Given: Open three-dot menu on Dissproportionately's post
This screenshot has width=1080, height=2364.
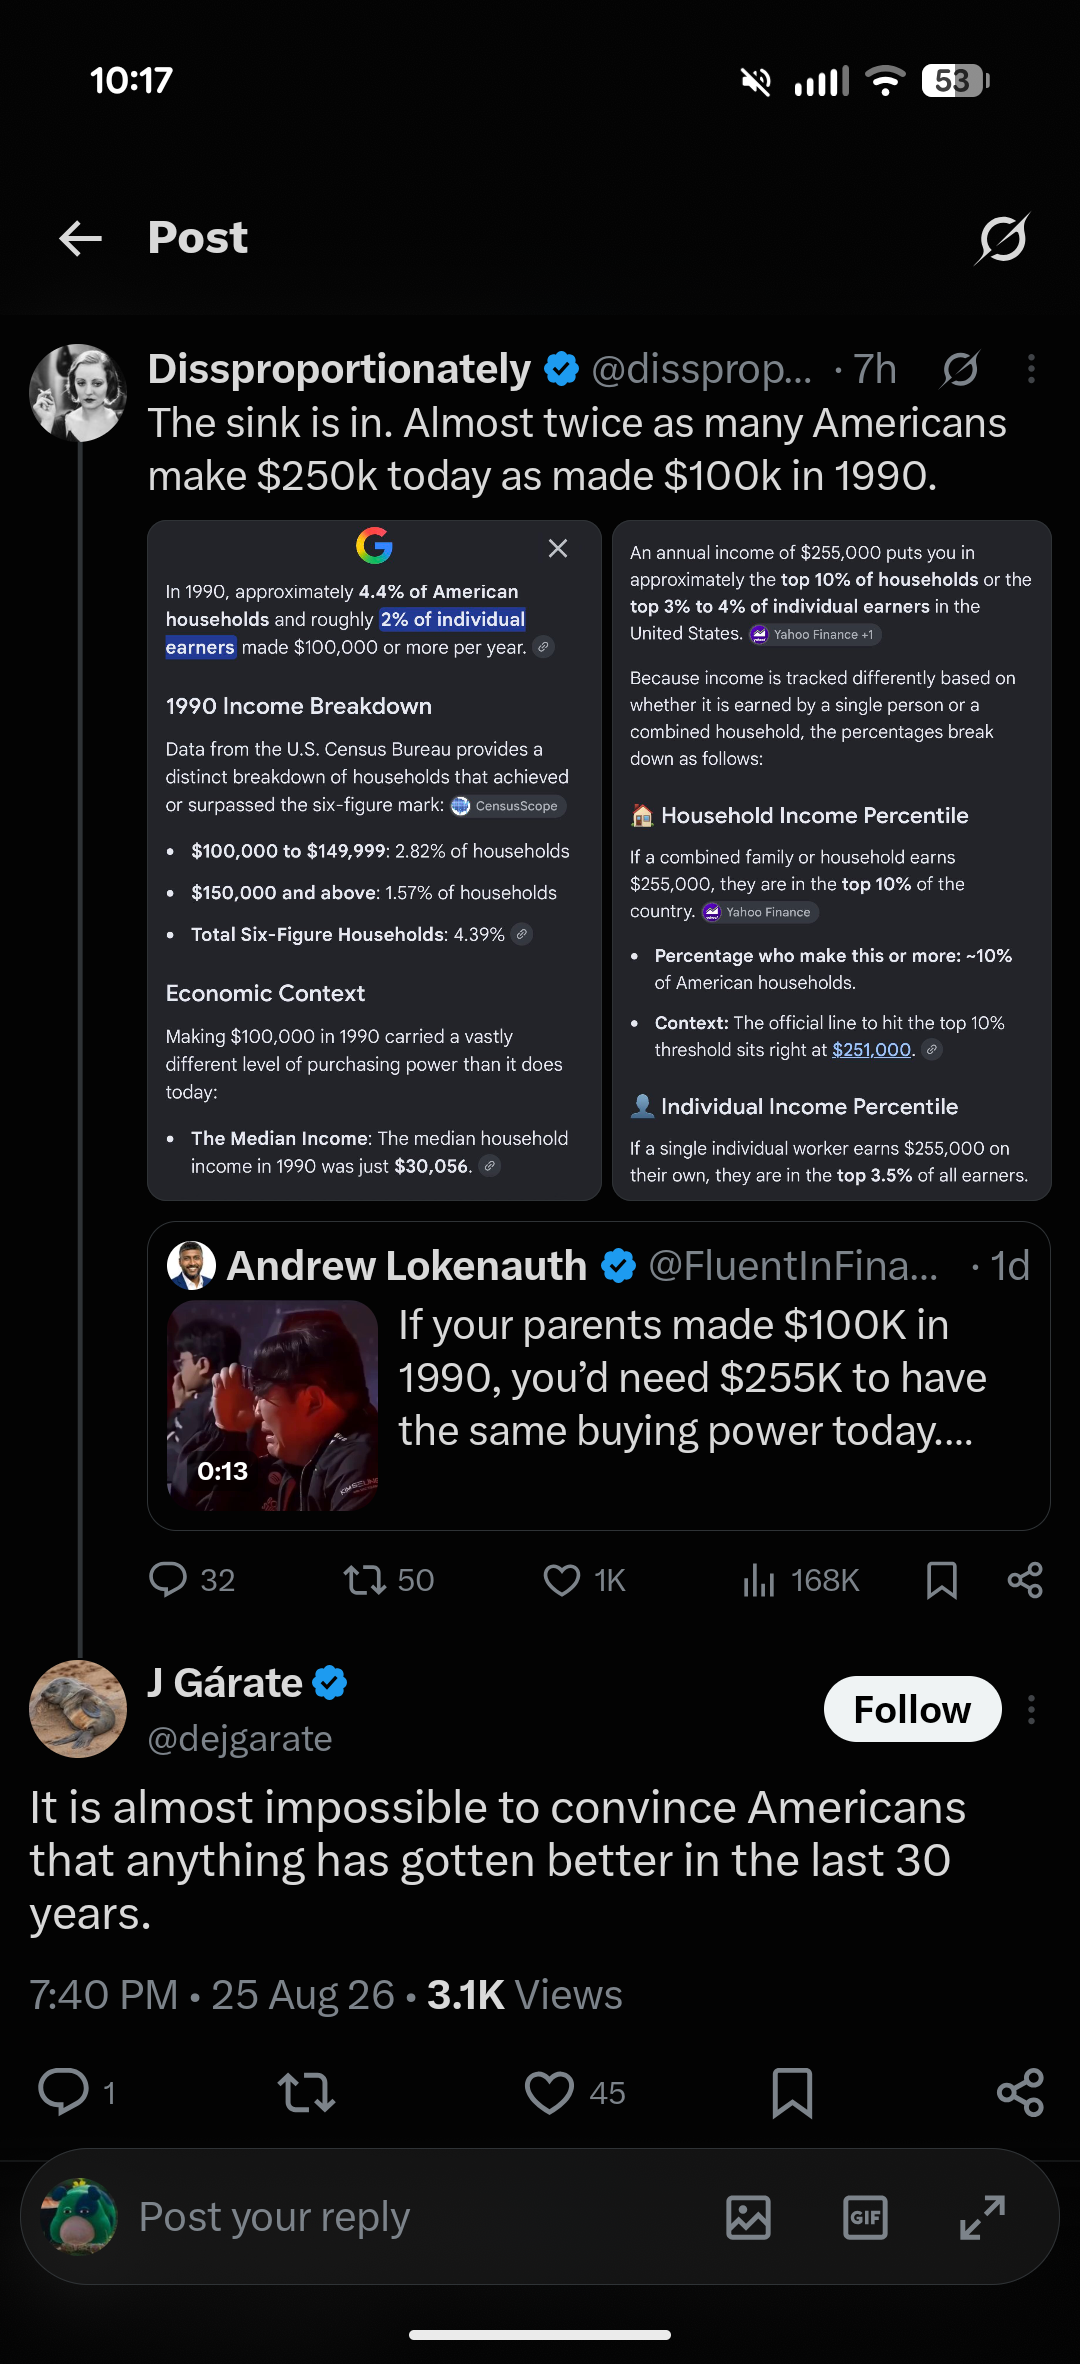Looking at the screenshot, I should pyautogui.click(x=1031, y=369).
